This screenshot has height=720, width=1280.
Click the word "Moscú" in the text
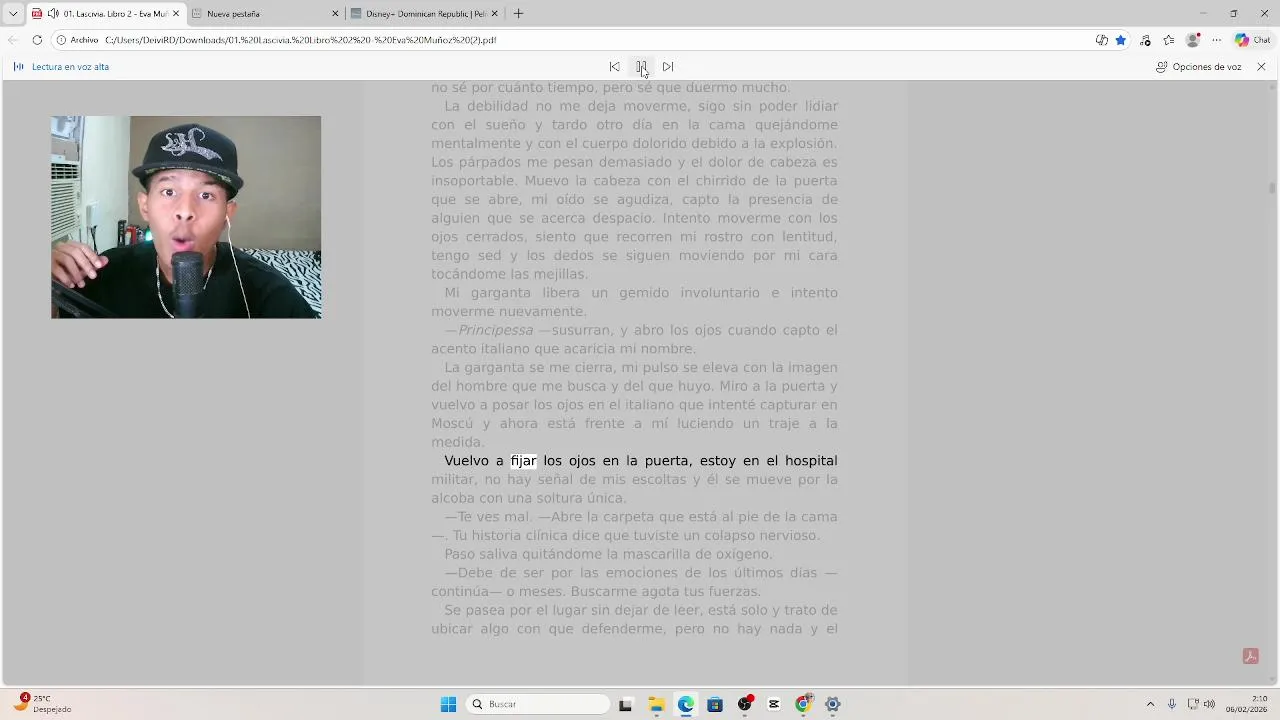pyautogui.click(x=454, y=423)
